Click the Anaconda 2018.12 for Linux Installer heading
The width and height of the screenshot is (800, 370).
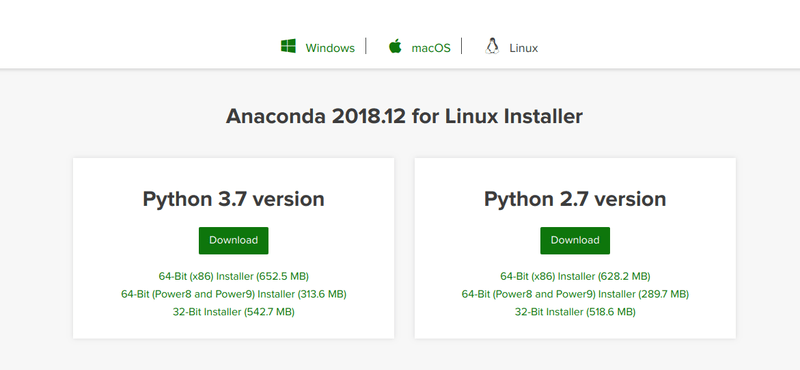(404, 116)
